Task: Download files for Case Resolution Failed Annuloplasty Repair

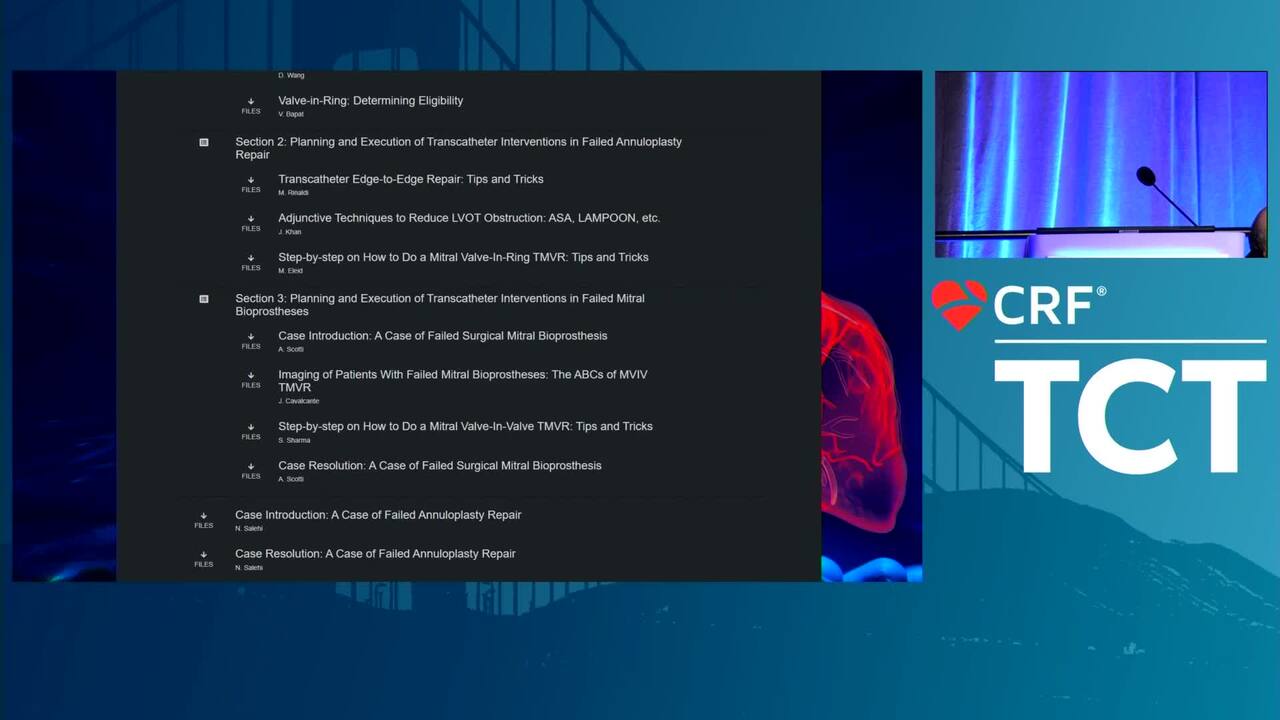Action: pyautogui.click(x=204, y=559)
